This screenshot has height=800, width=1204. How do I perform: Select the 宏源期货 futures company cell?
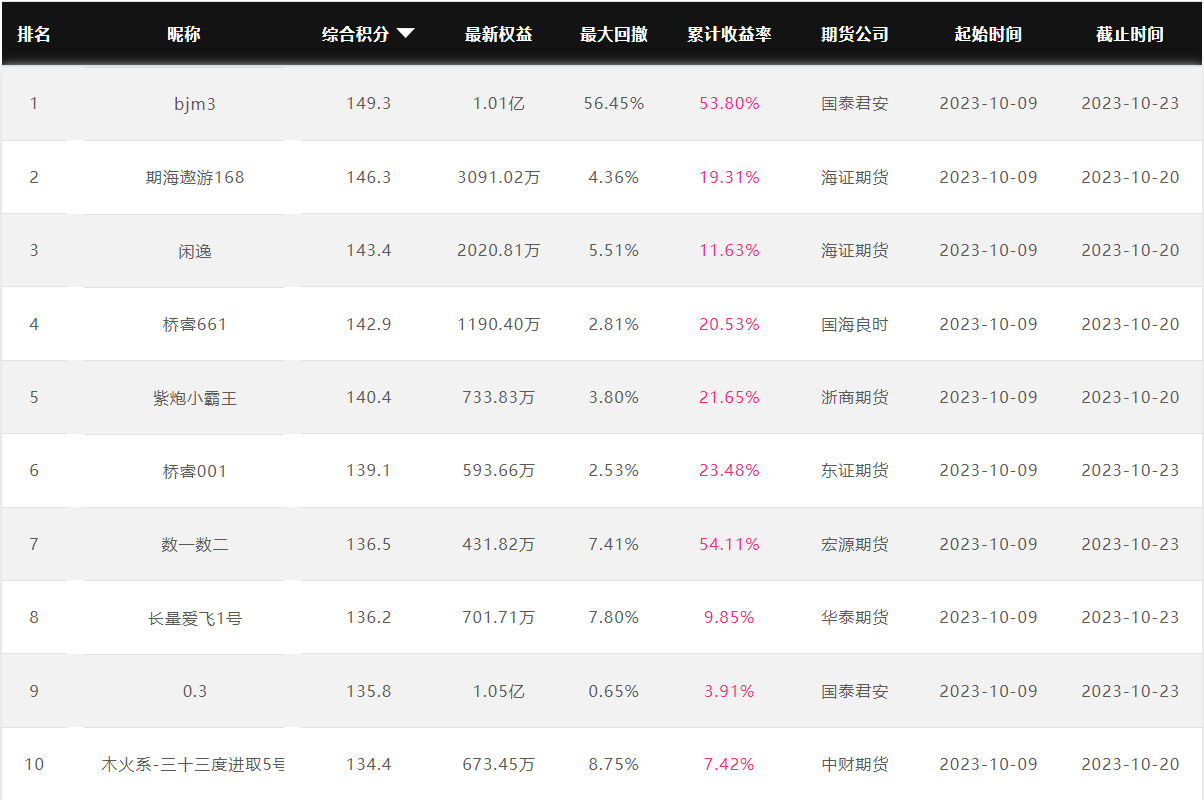click(x=855, y=544)
